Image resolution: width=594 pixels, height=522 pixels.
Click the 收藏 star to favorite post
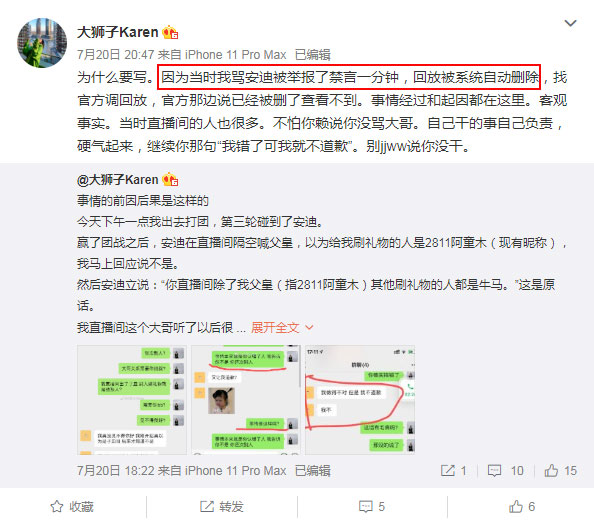(x=72, y=507)
